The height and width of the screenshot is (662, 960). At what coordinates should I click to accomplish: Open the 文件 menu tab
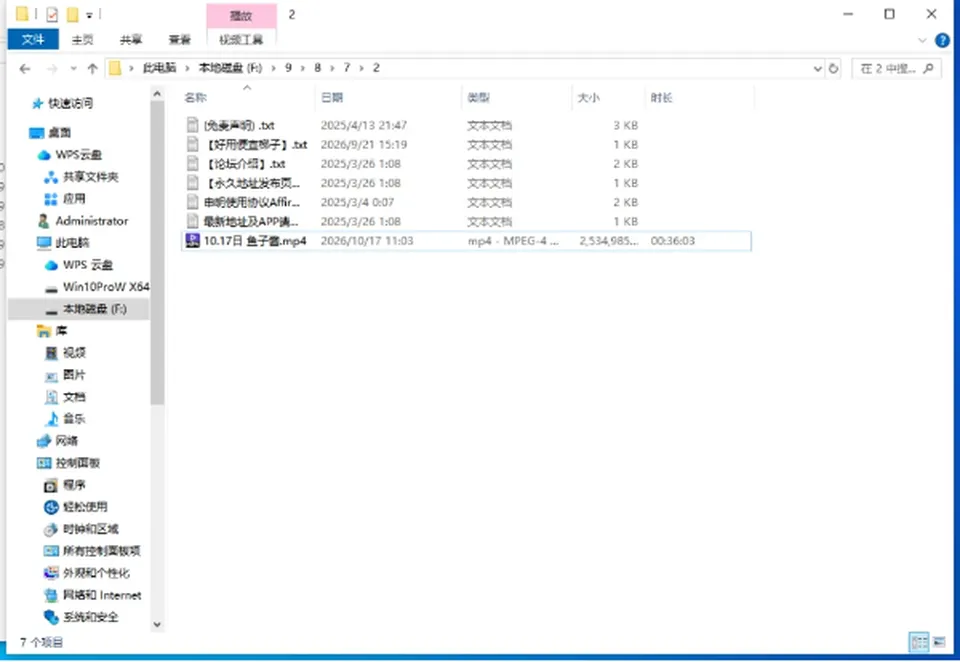click(x=33, y=40)
